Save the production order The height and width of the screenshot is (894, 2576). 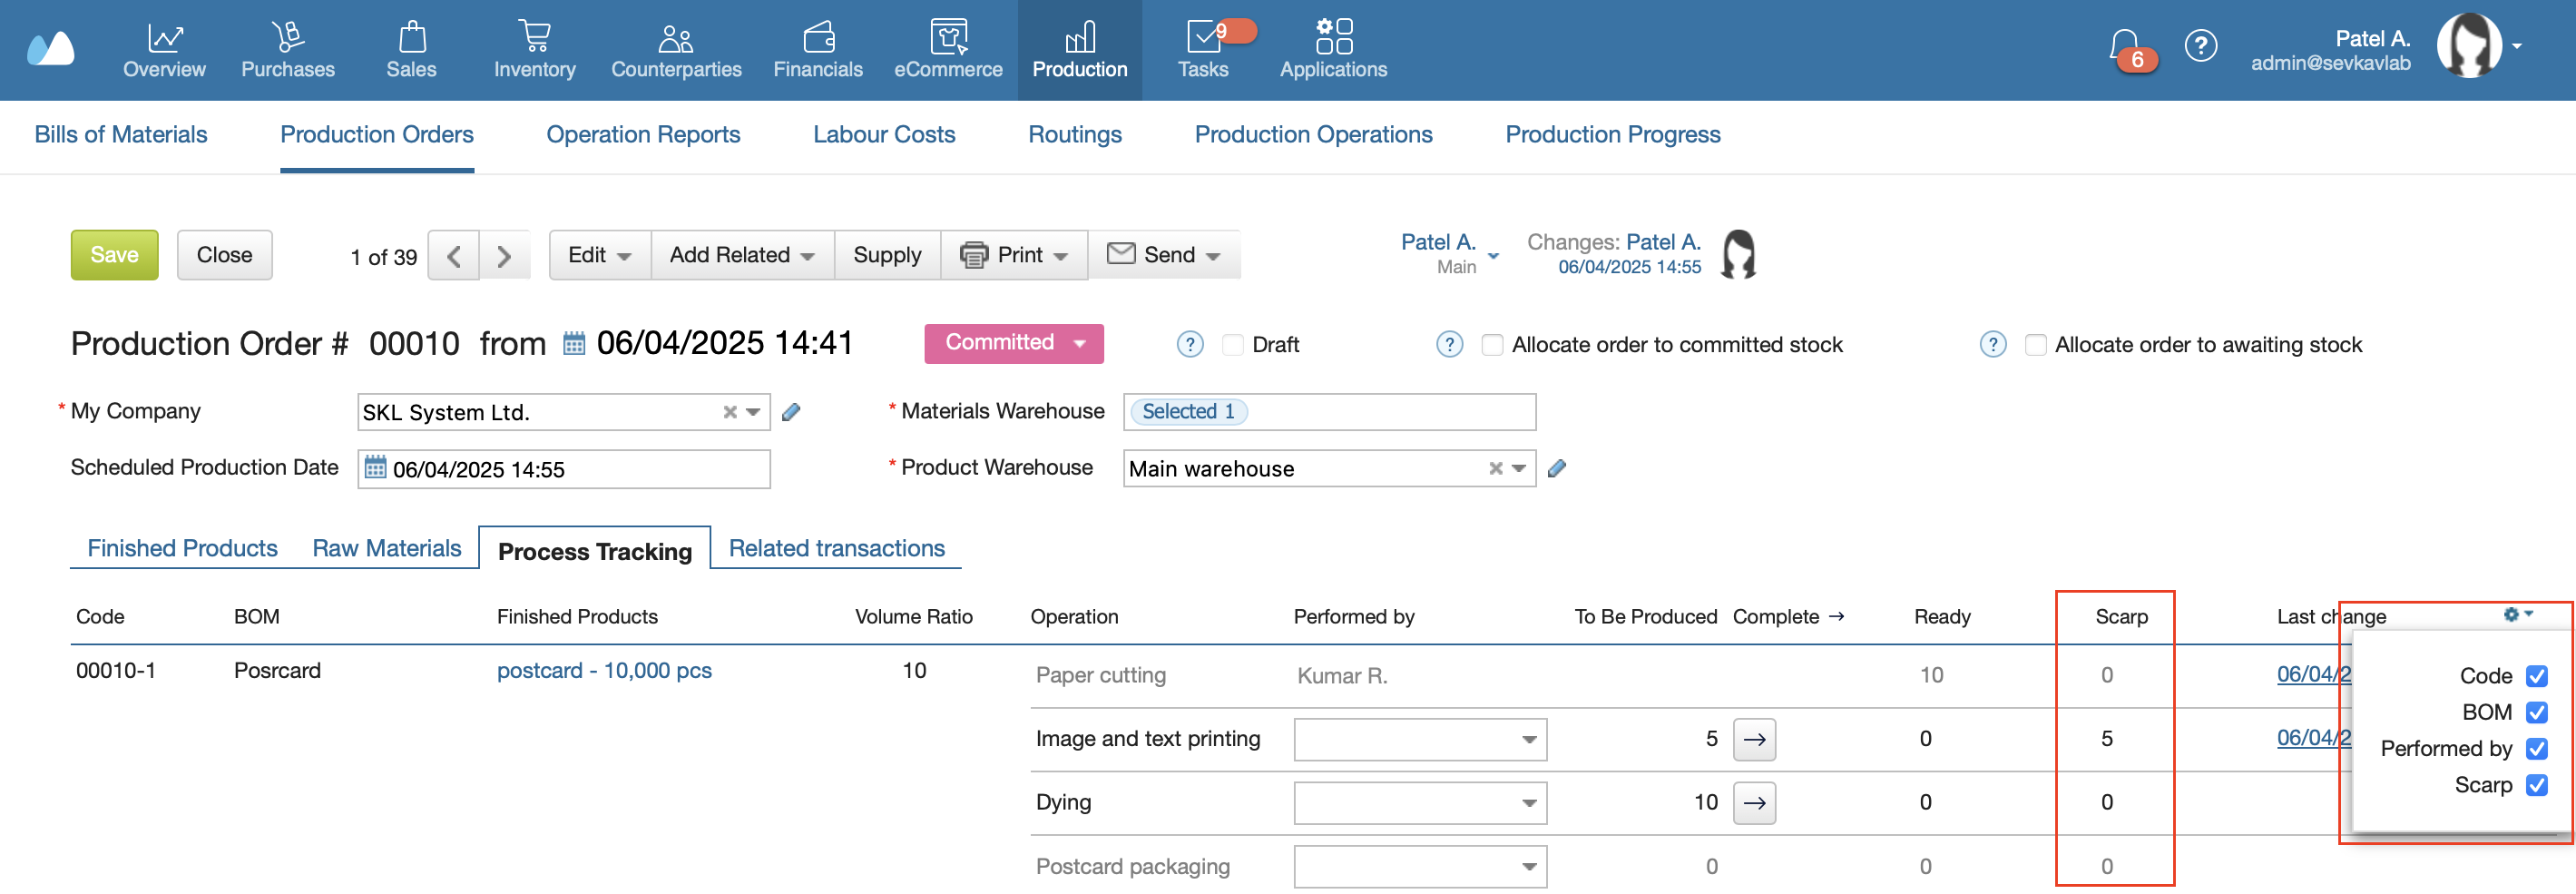[x=114, y=256]
